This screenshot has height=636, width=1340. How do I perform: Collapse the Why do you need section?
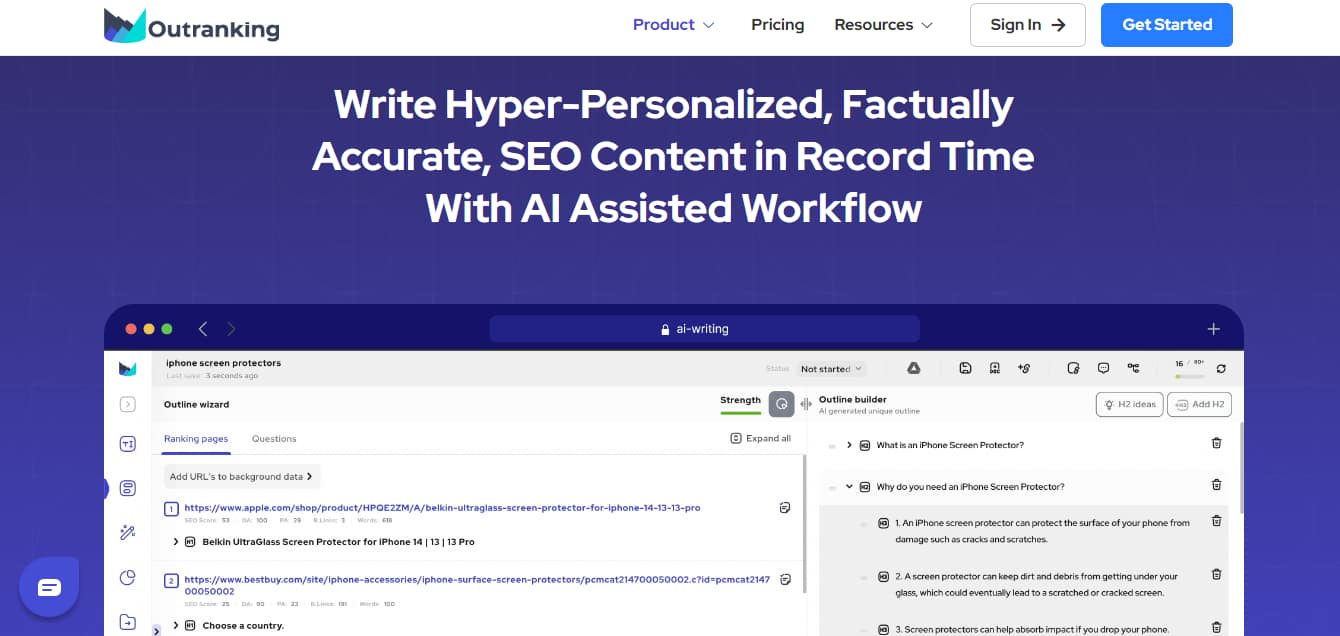point(850,486)
